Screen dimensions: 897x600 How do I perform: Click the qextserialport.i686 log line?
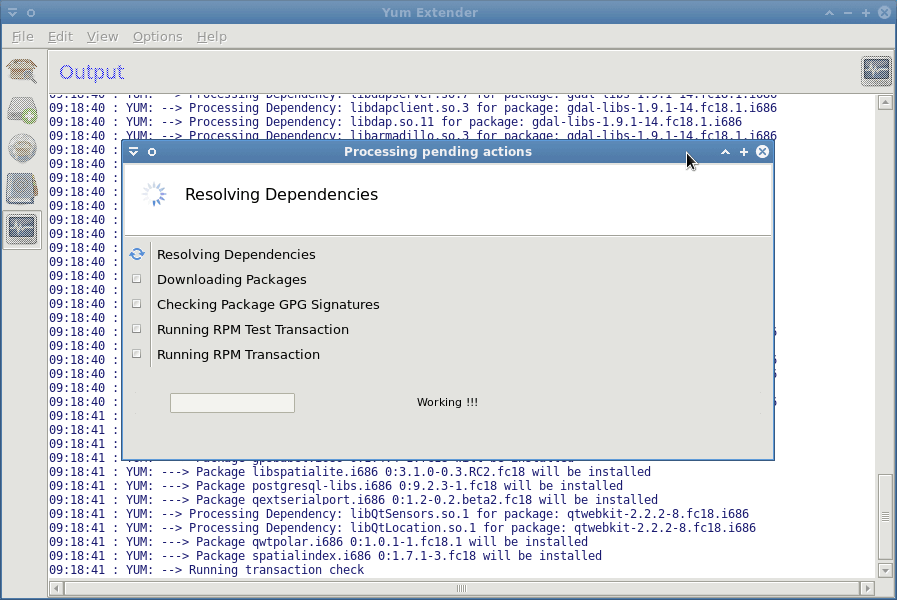point(354,499)
